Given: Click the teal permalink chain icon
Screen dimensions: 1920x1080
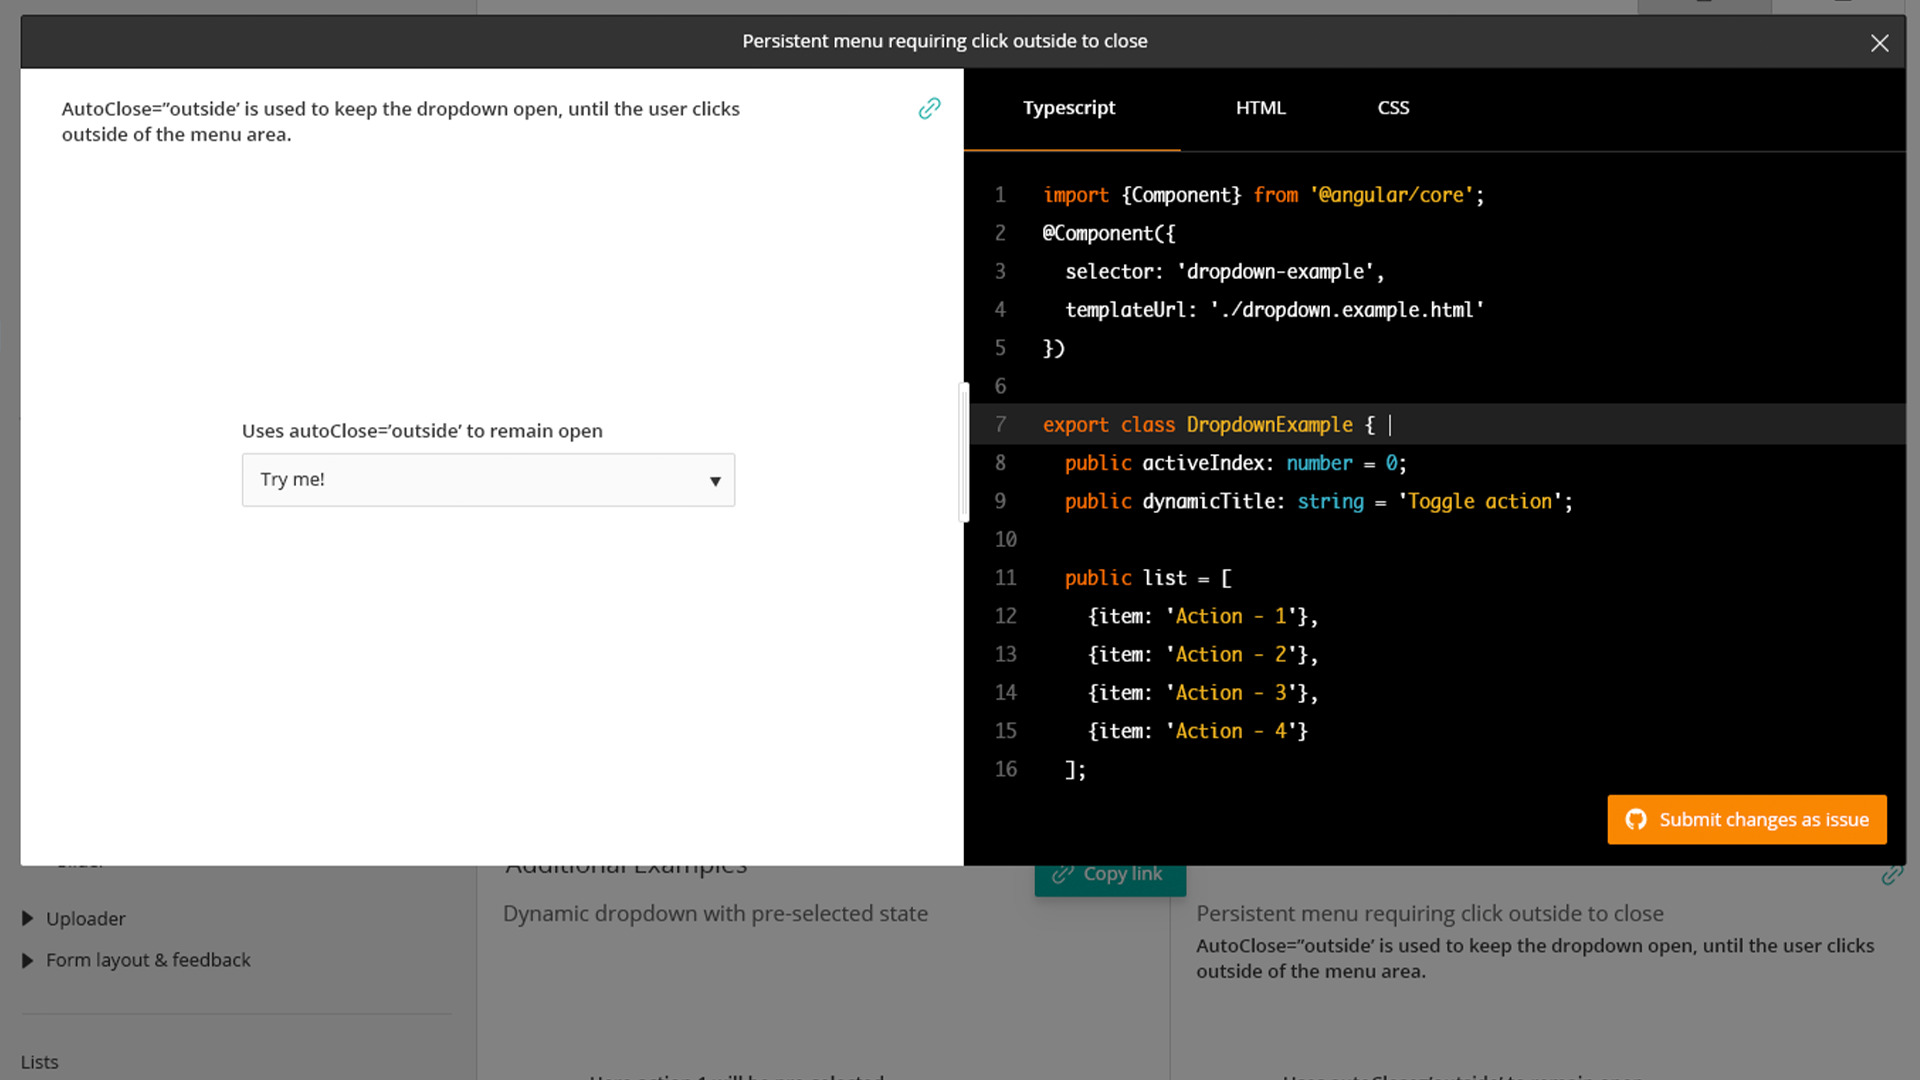Looking at the screenshot, I should [x=930, y=108].
